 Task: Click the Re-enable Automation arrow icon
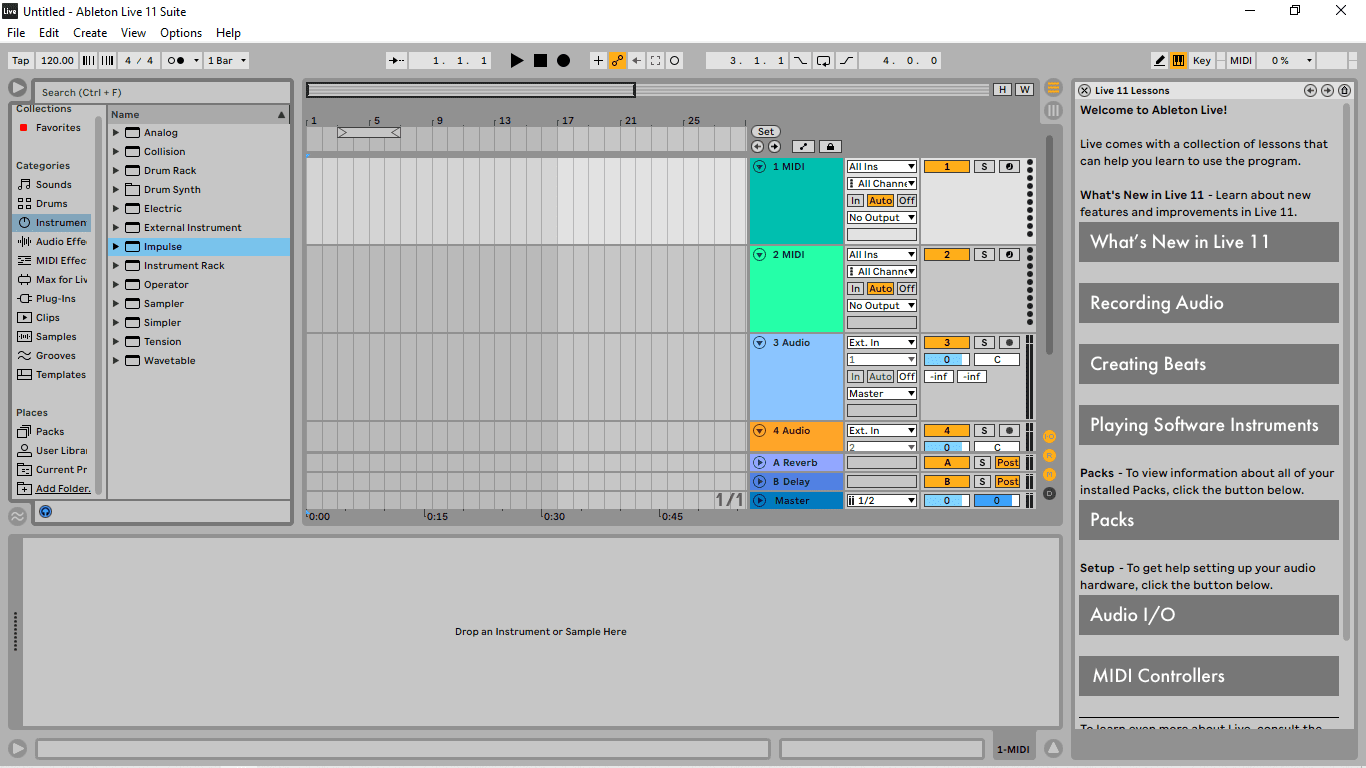coord(637,61)
